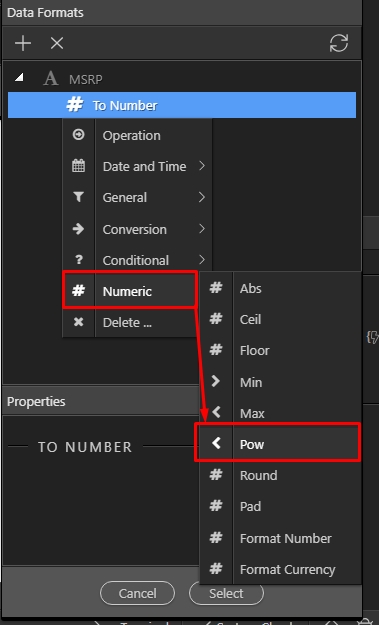Click the refresh icon in Data Formats toolbar
The height and width of the screenshot is (625, 379).
[339, 43]
